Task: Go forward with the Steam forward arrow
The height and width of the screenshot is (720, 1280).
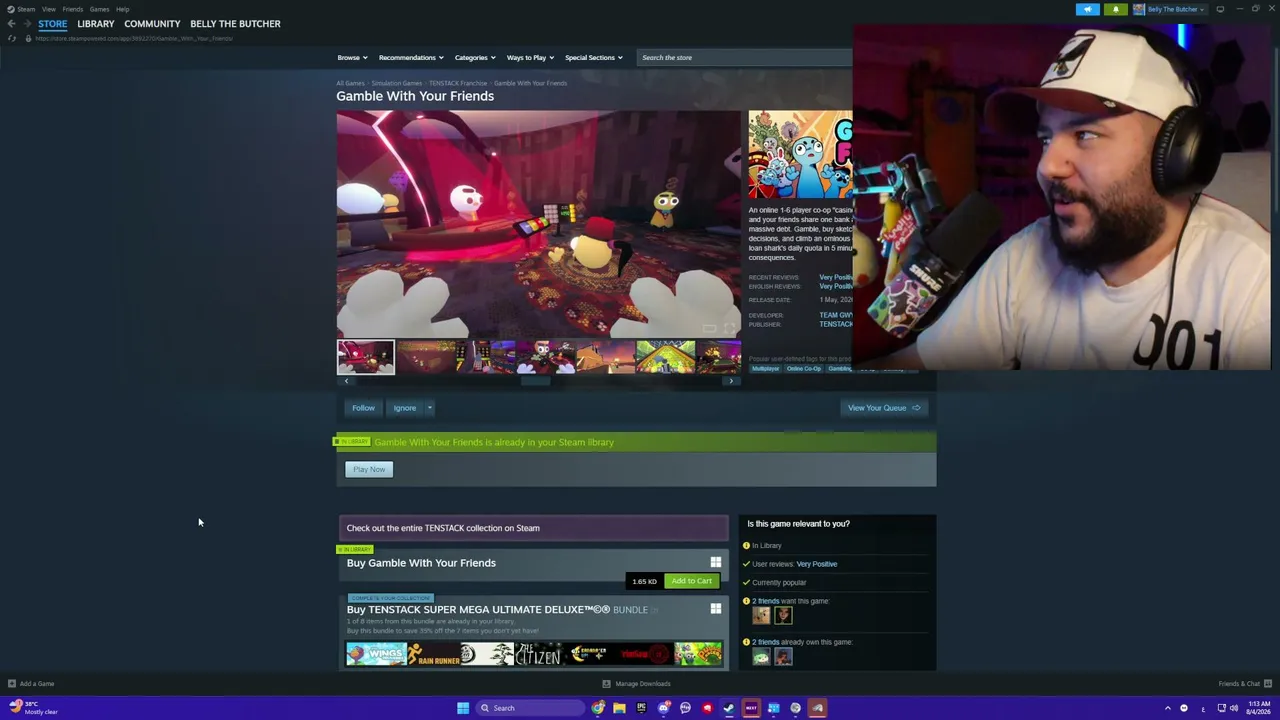Action: [x=26, y=24]
